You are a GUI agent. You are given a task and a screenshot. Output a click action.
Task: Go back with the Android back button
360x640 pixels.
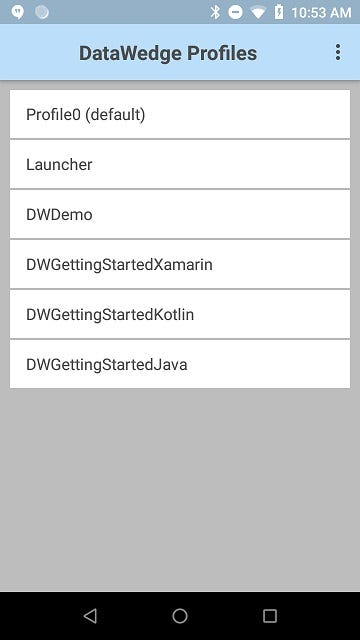click(90, 616)
